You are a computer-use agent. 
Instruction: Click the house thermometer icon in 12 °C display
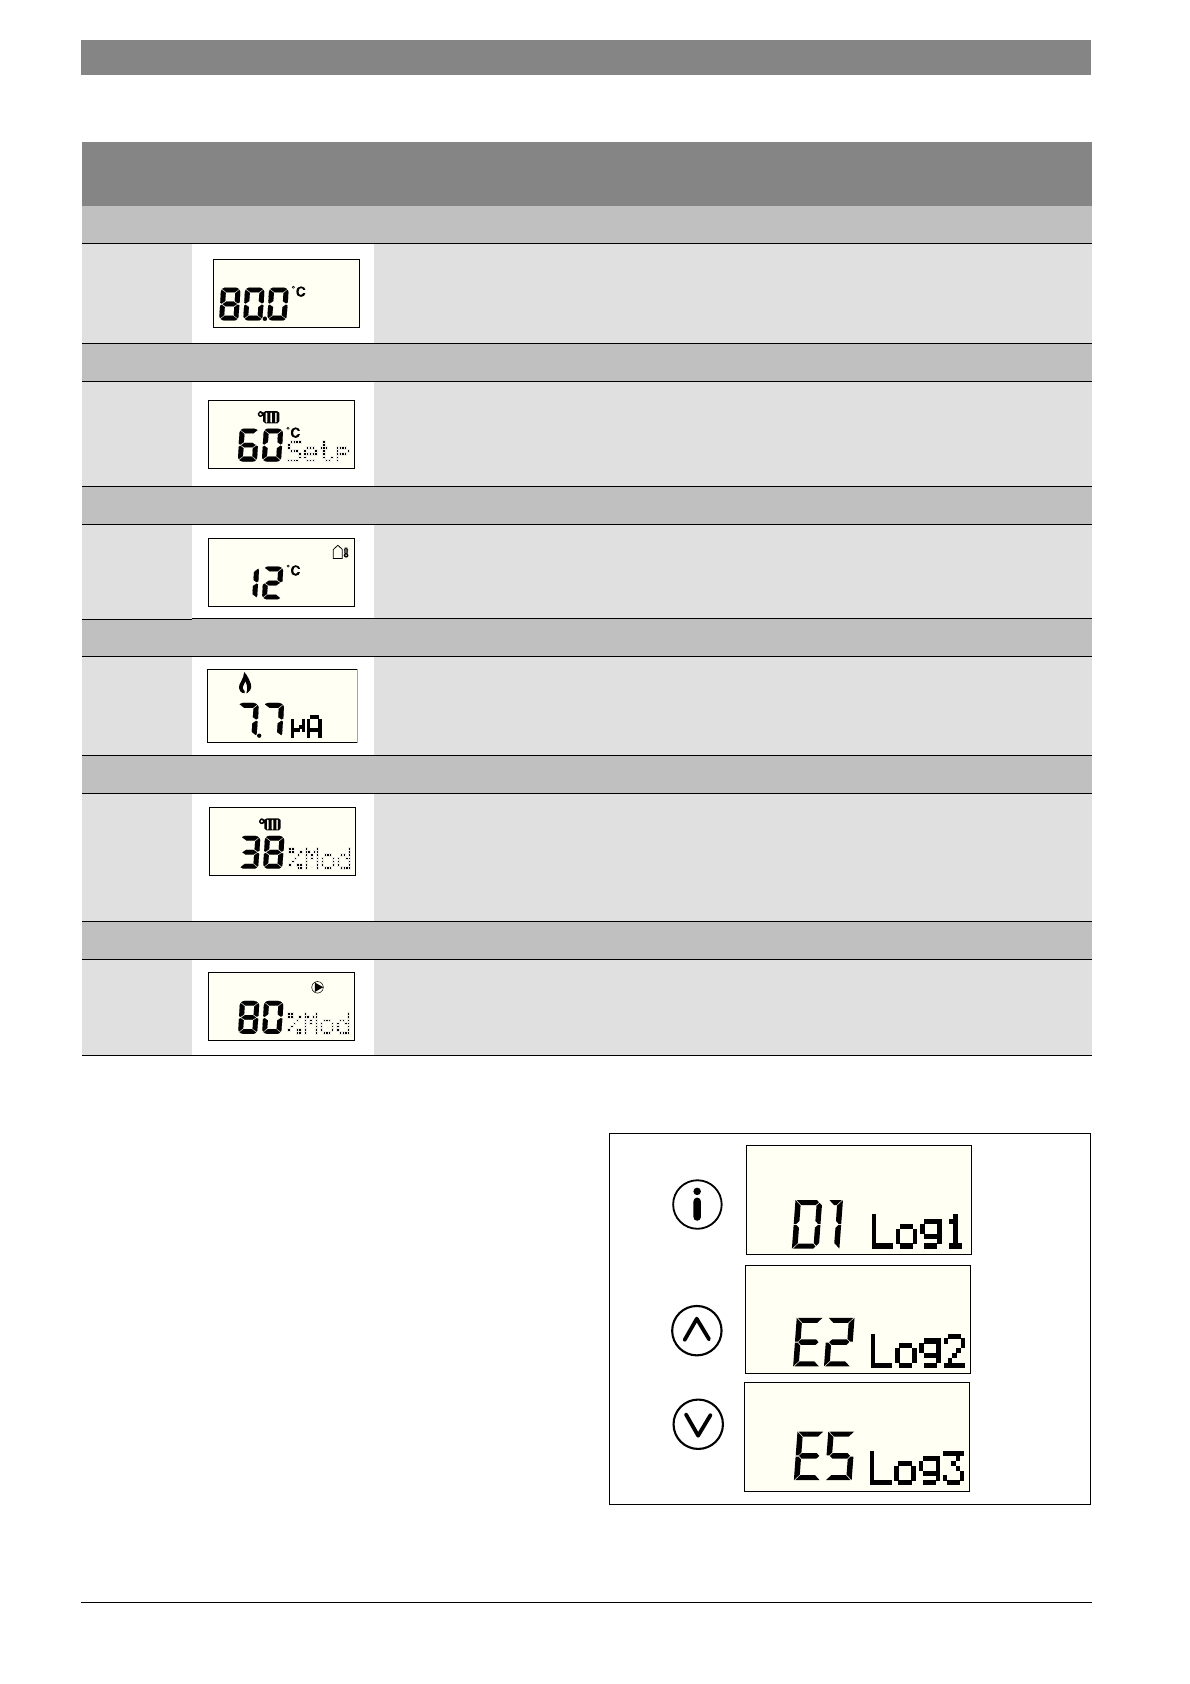tap(341, 551)
